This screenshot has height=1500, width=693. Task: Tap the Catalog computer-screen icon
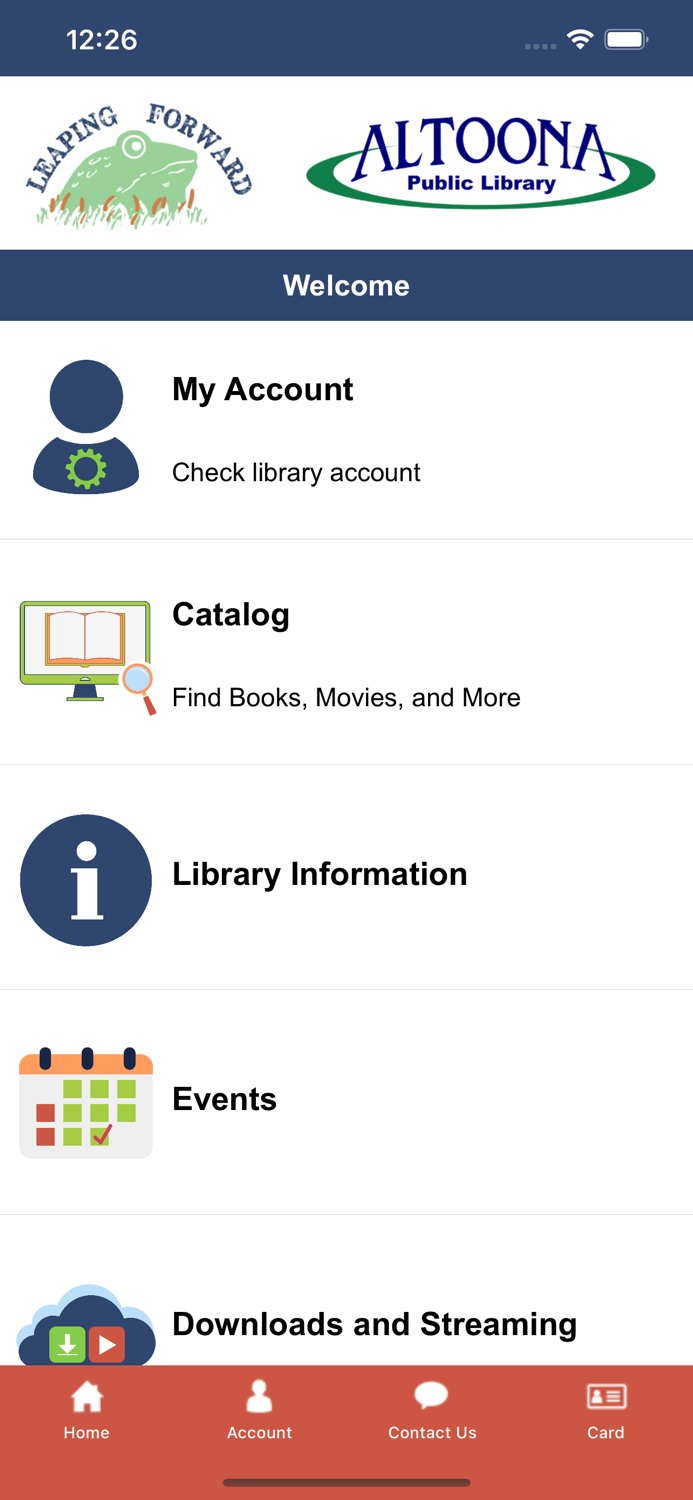(x=85, y=650)
